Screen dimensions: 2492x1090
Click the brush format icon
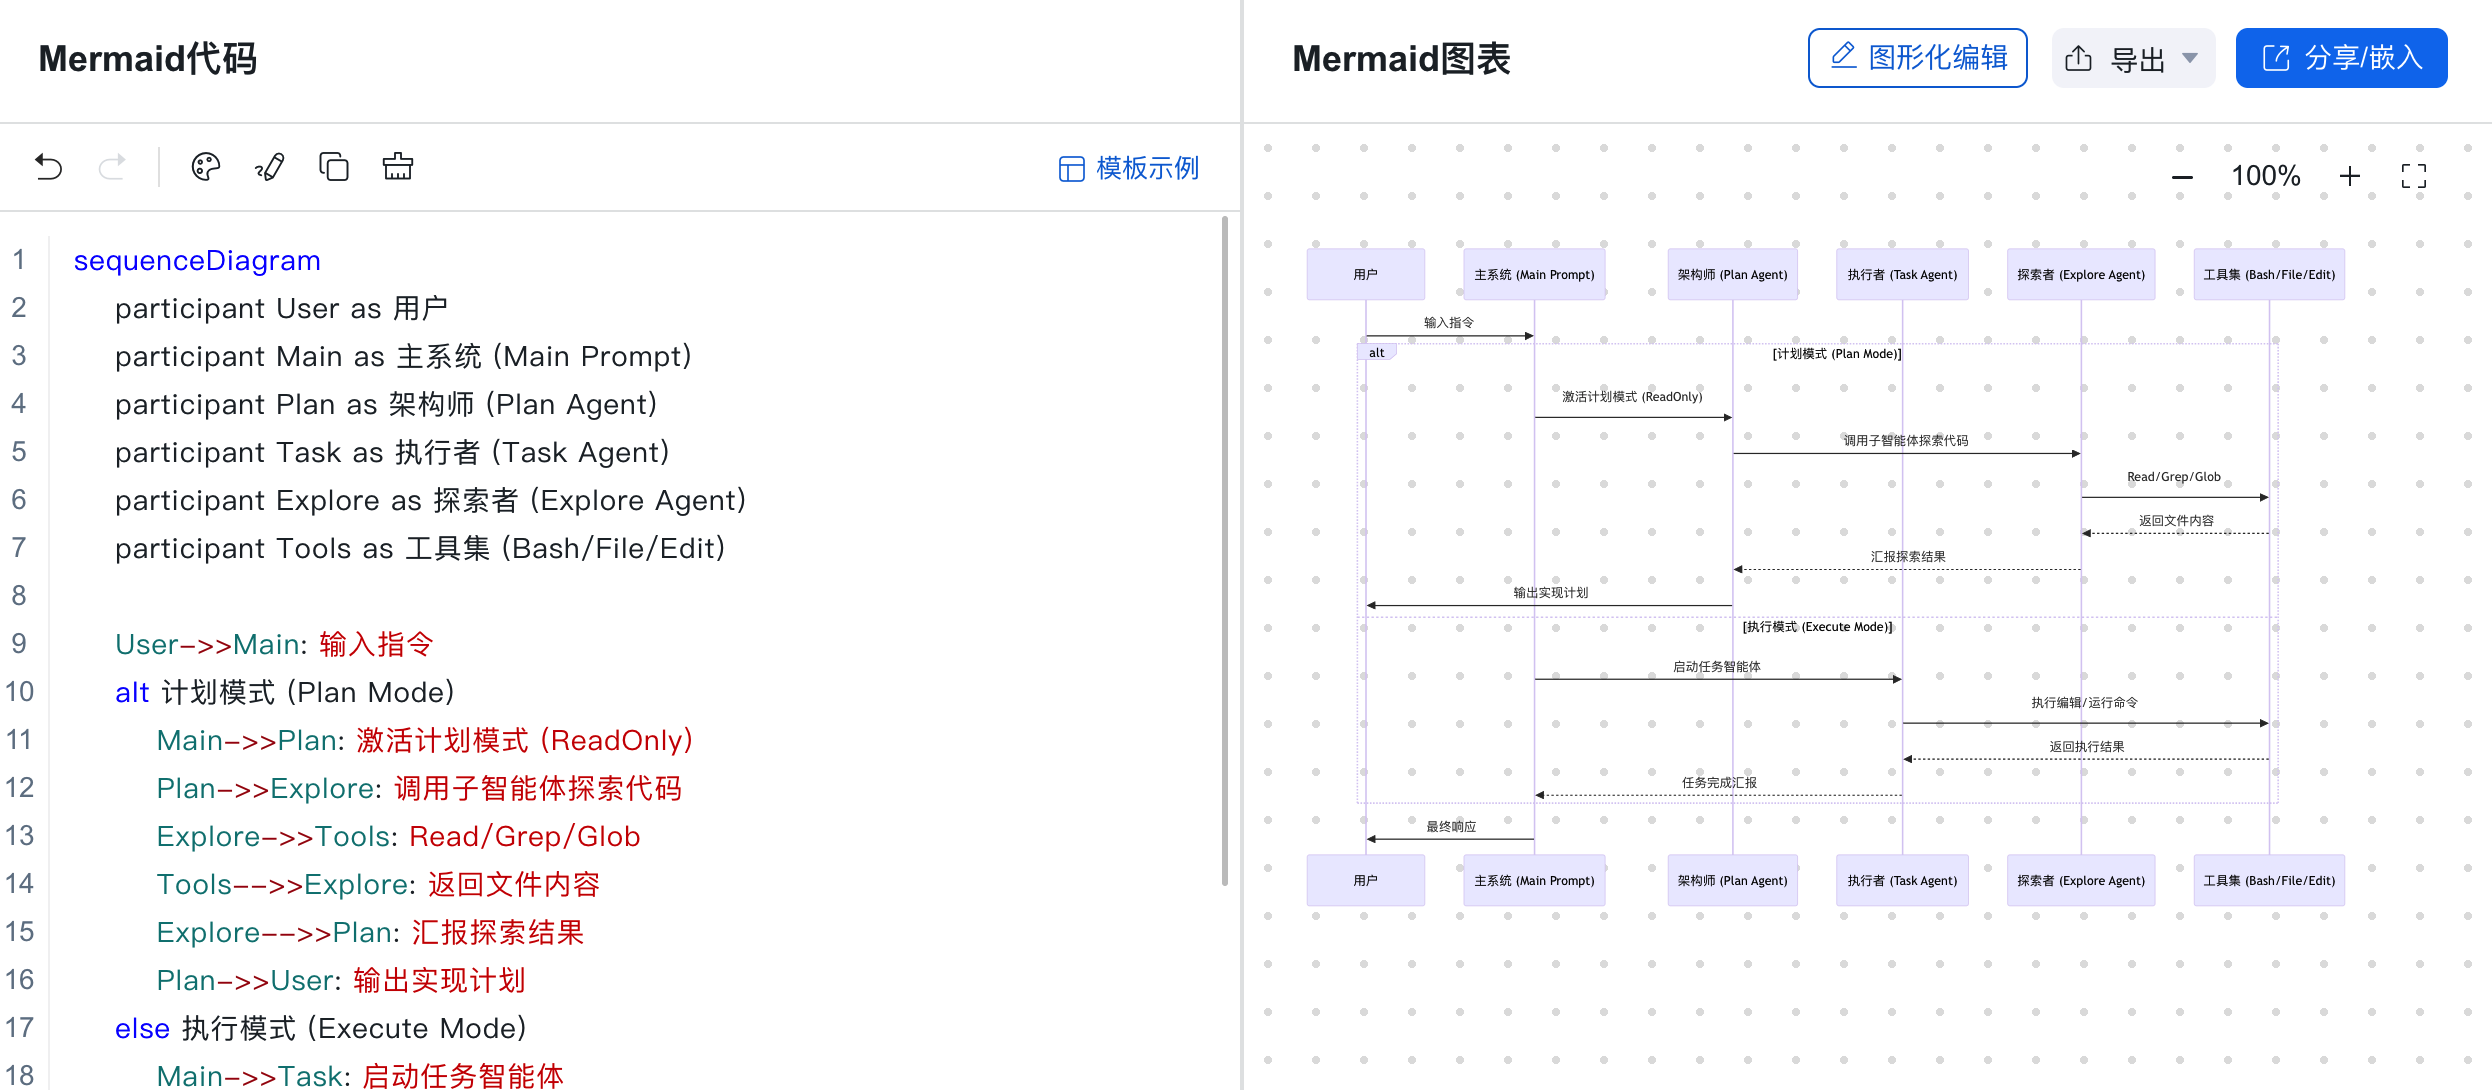(270, 167)
